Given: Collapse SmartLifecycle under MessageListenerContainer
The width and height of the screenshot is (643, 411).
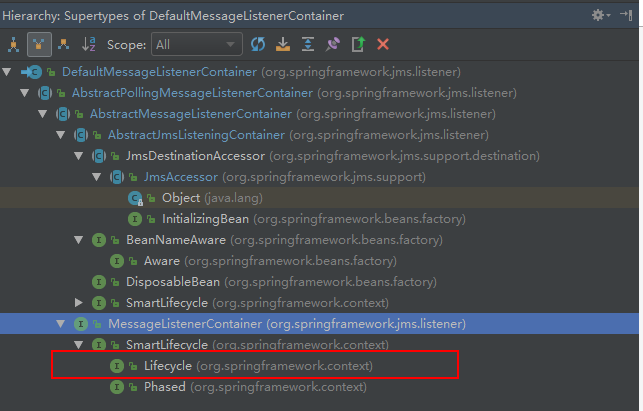Looking at the screenshot, I should (x=79, y=345).
